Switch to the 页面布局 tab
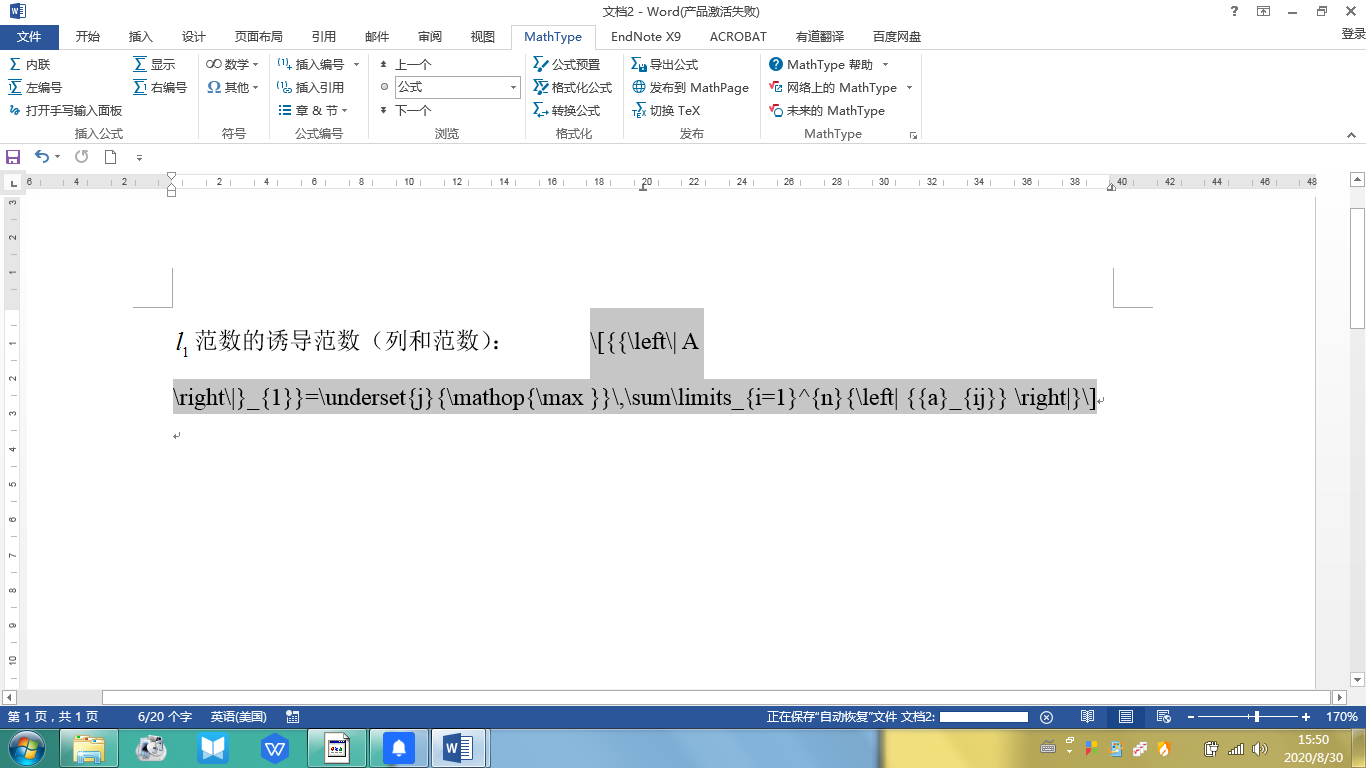 [259, 37]
